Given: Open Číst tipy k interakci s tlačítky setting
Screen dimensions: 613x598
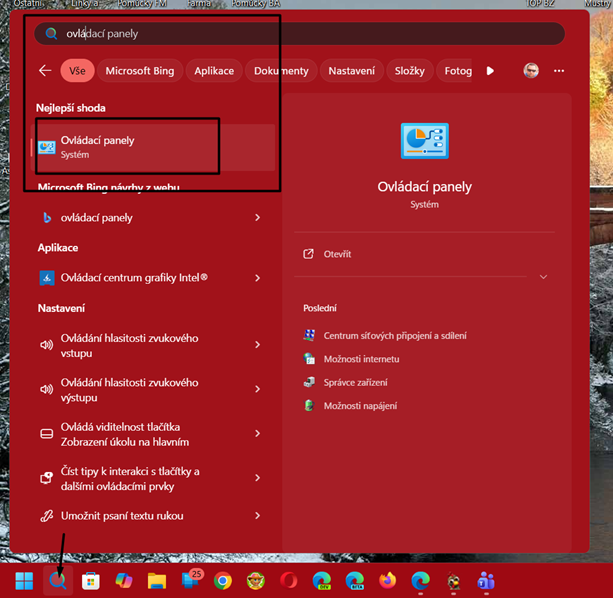Looking at the screenshot, I should click(x=130, y=479).
